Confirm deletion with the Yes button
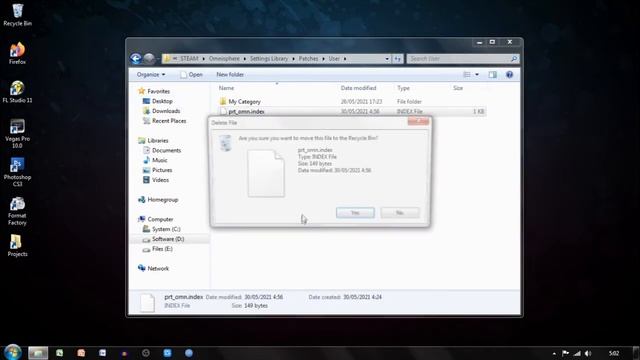 [355, 213]
